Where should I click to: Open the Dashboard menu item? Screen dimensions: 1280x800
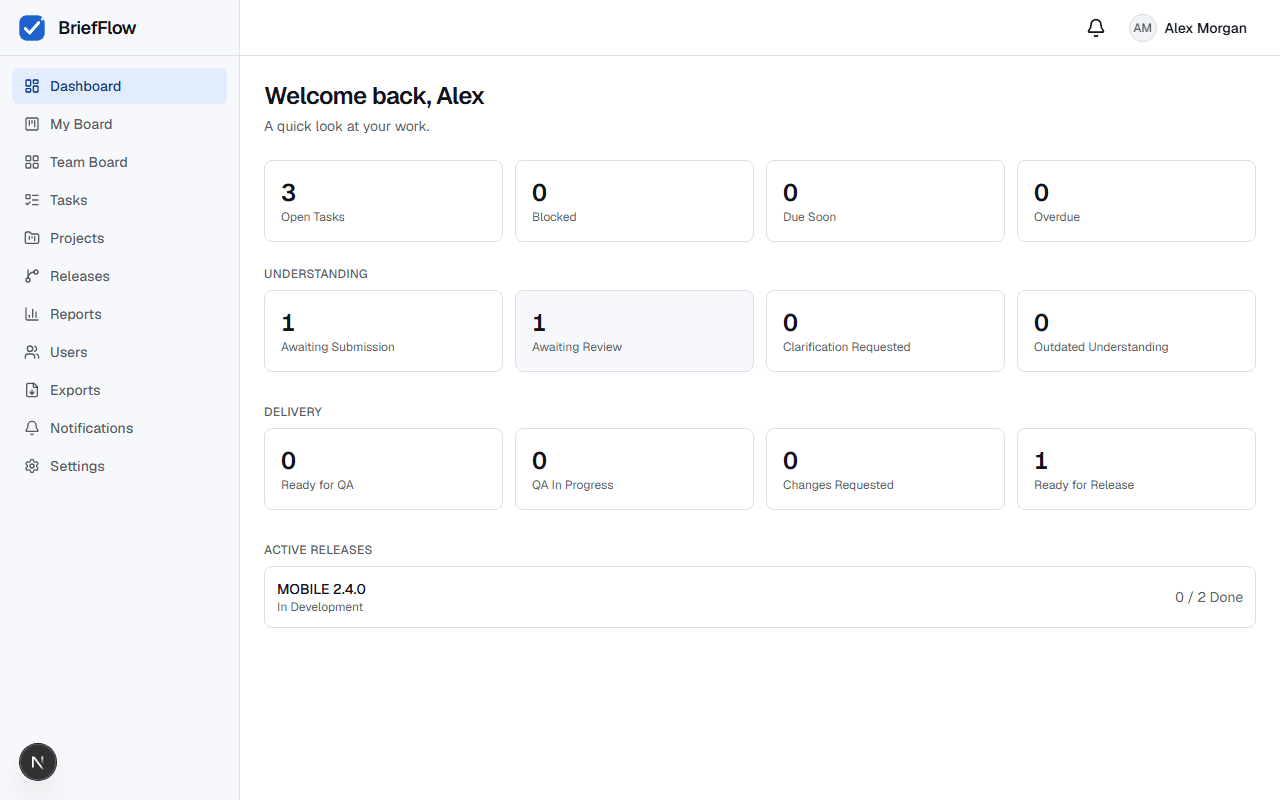(x=120, y=86)
